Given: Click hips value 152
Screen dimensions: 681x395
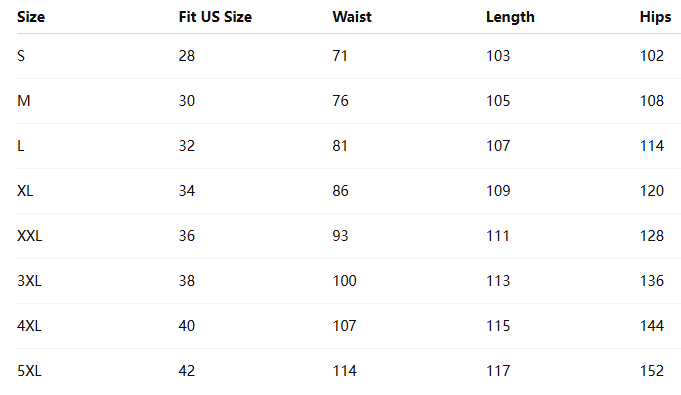Looking at the screenshot, I should click(651, 371).
